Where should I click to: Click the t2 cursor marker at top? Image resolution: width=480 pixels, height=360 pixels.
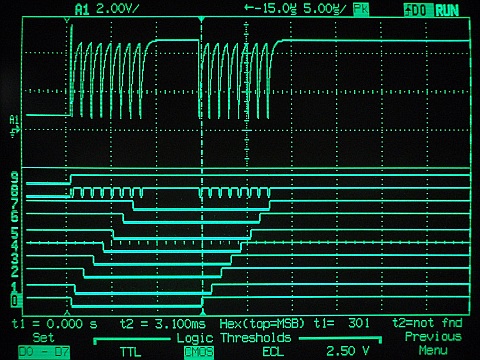pyautogui.click(x=201, y=20)
